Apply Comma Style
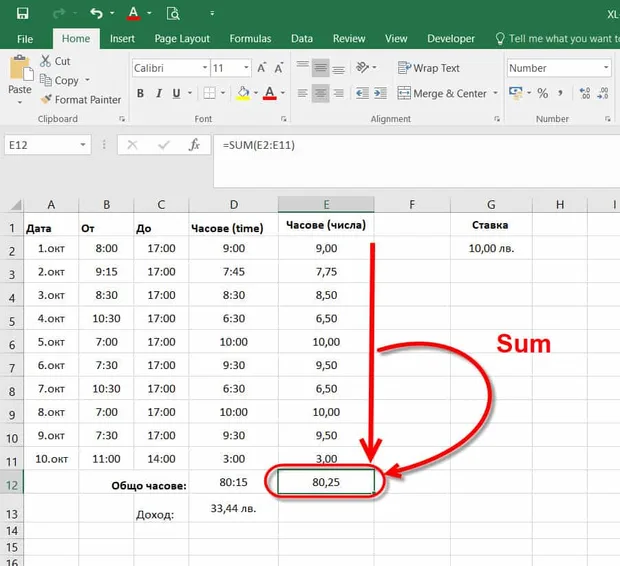Viewport: 620px width, 566px height. (560, 93)
